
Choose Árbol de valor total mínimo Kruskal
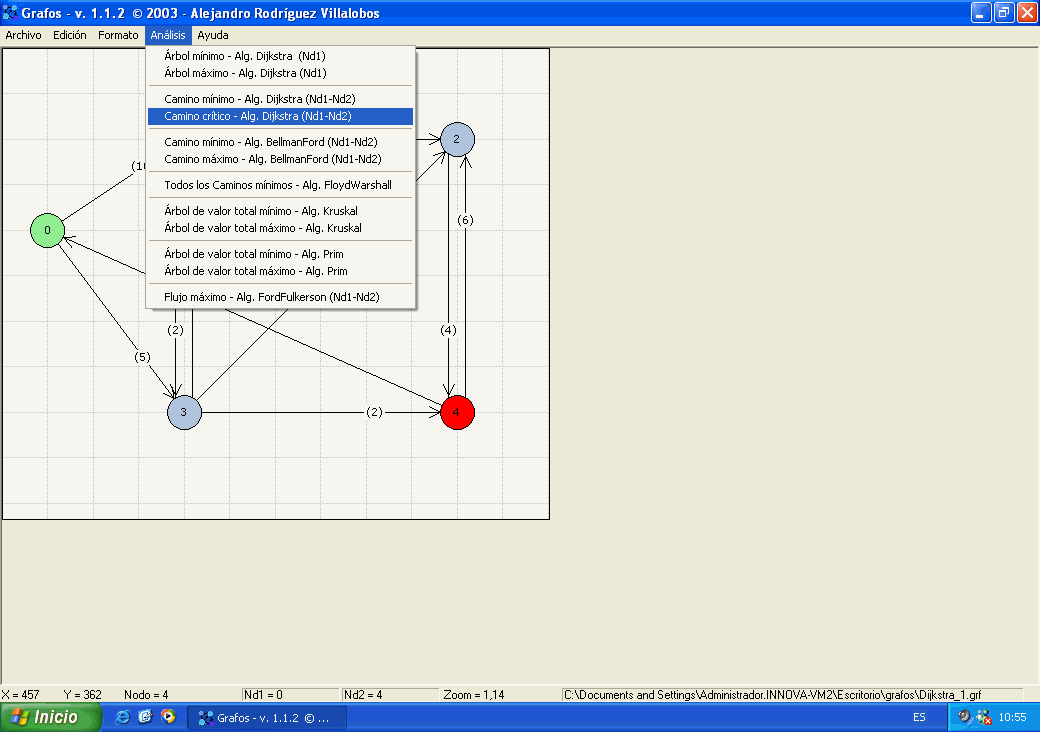pyautogui.click(x=260, y=211)
